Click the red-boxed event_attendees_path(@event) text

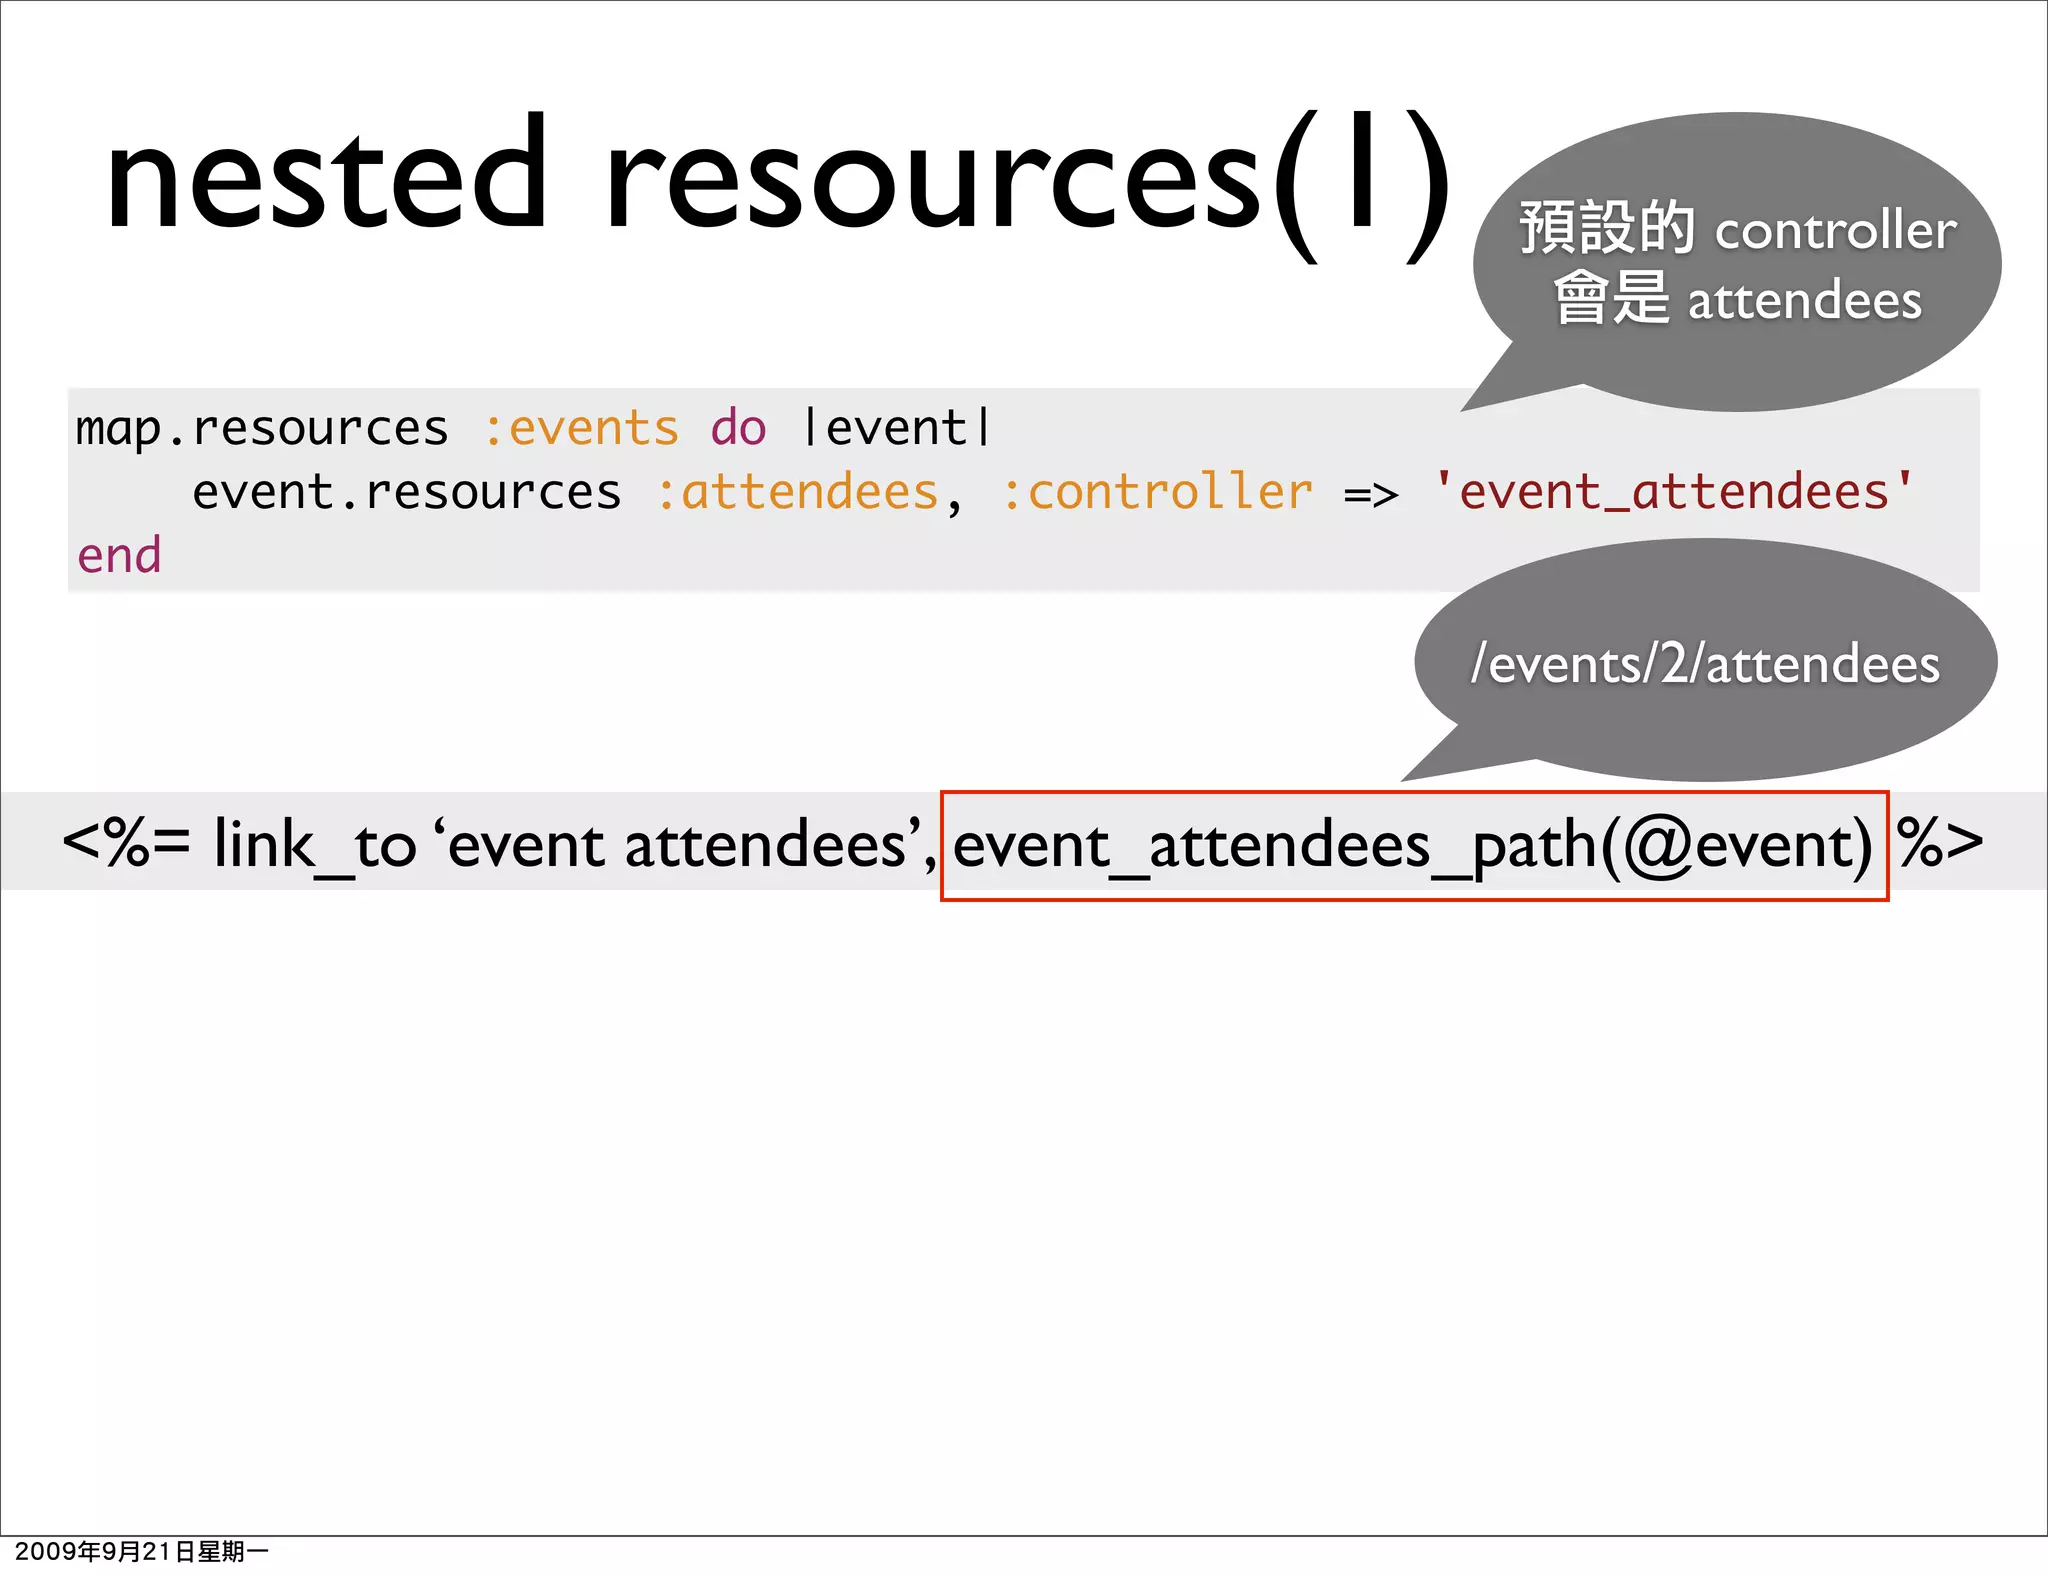[x=1412, y=845]
